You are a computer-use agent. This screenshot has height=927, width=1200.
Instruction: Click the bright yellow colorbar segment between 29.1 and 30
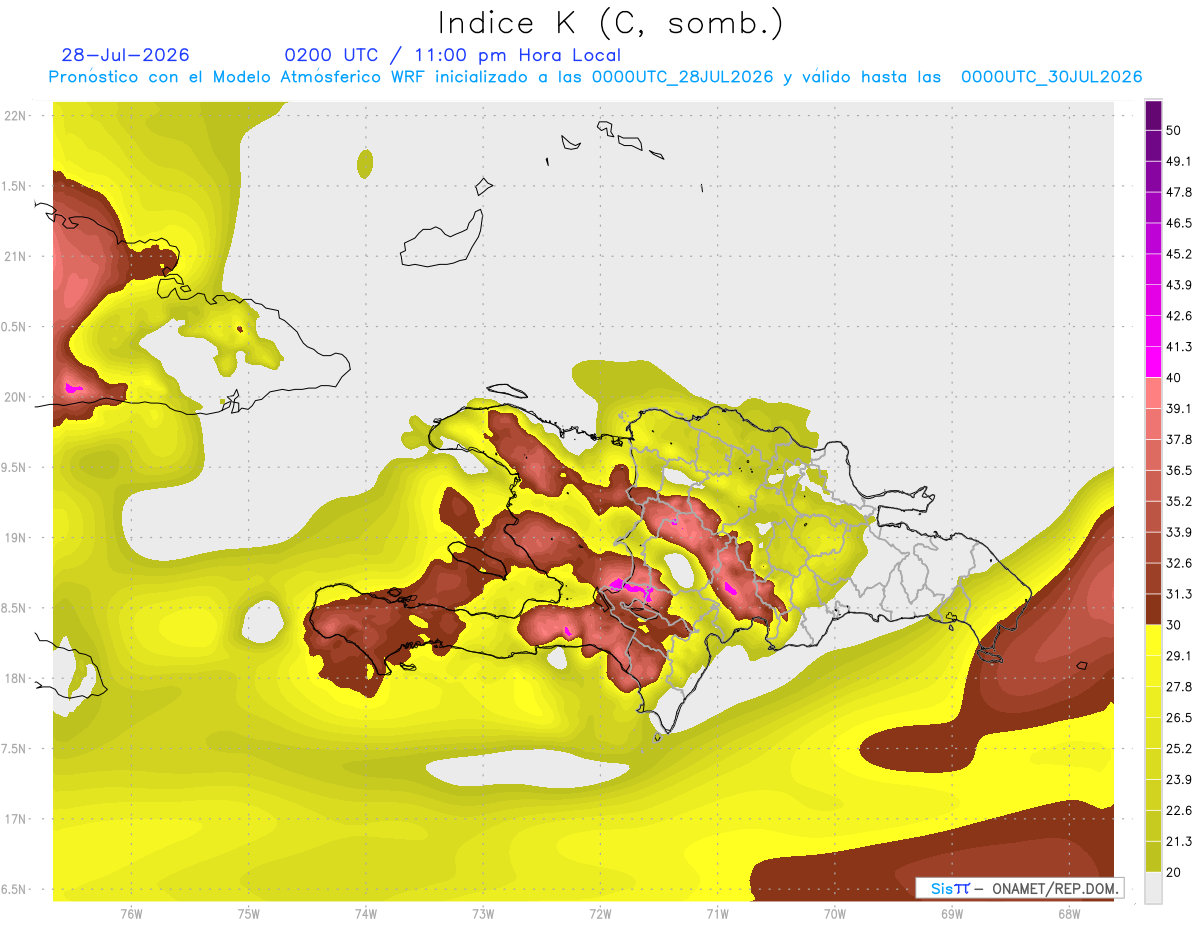click(x=1153, y=640)
